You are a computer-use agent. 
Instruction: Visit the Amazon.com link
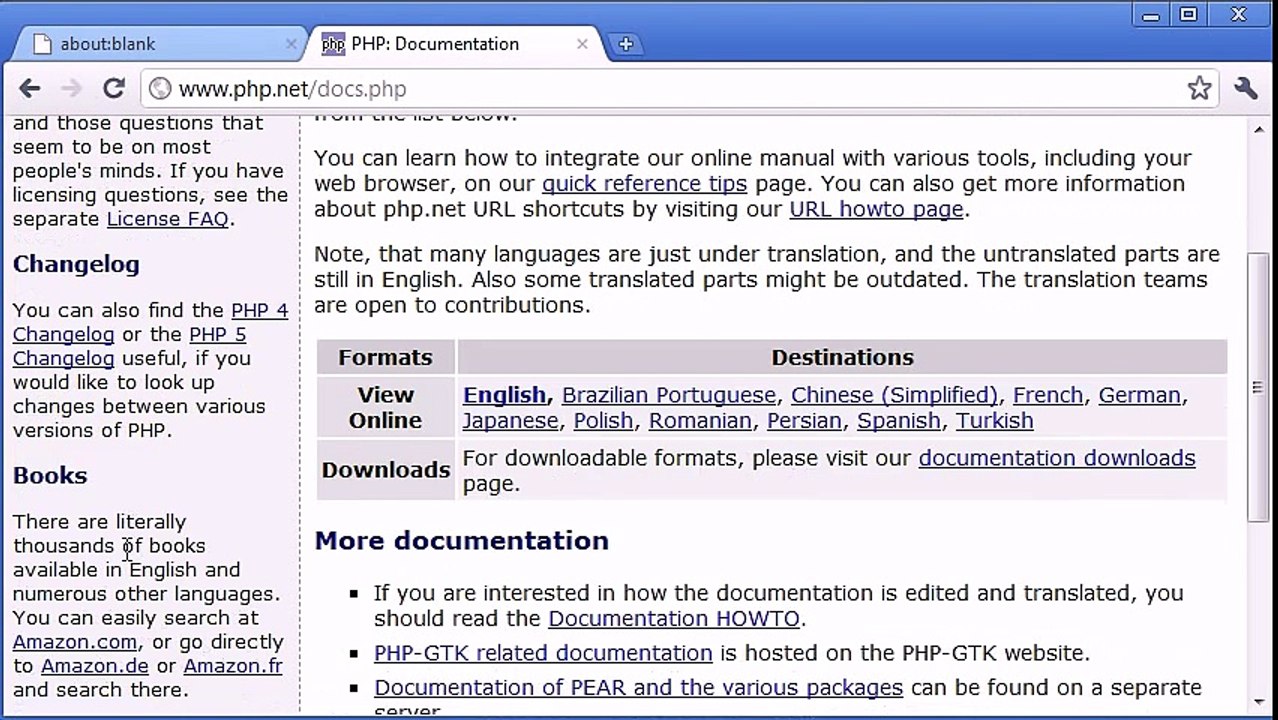point(75,642)
